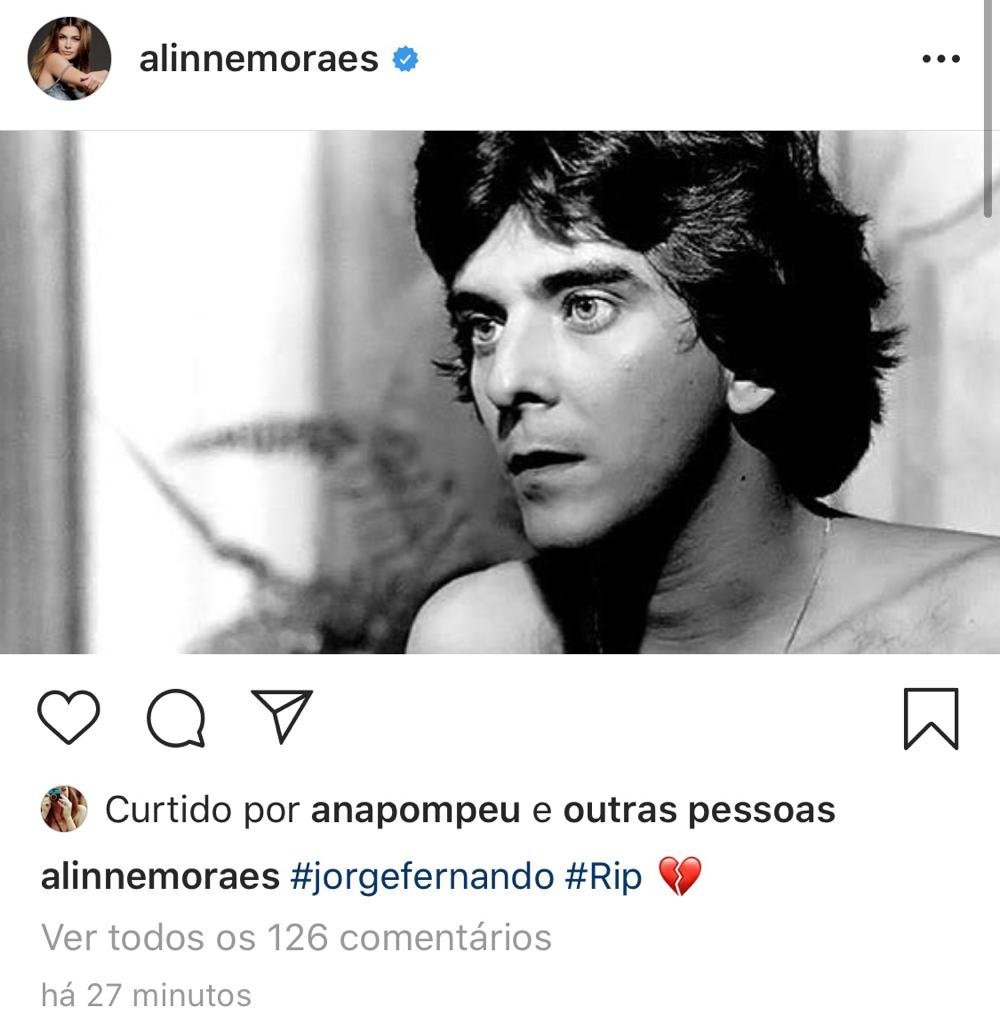Click the broken heart emoji in caption
This screenshot has width=1000, height=1024.
click(x=679, y=876)
